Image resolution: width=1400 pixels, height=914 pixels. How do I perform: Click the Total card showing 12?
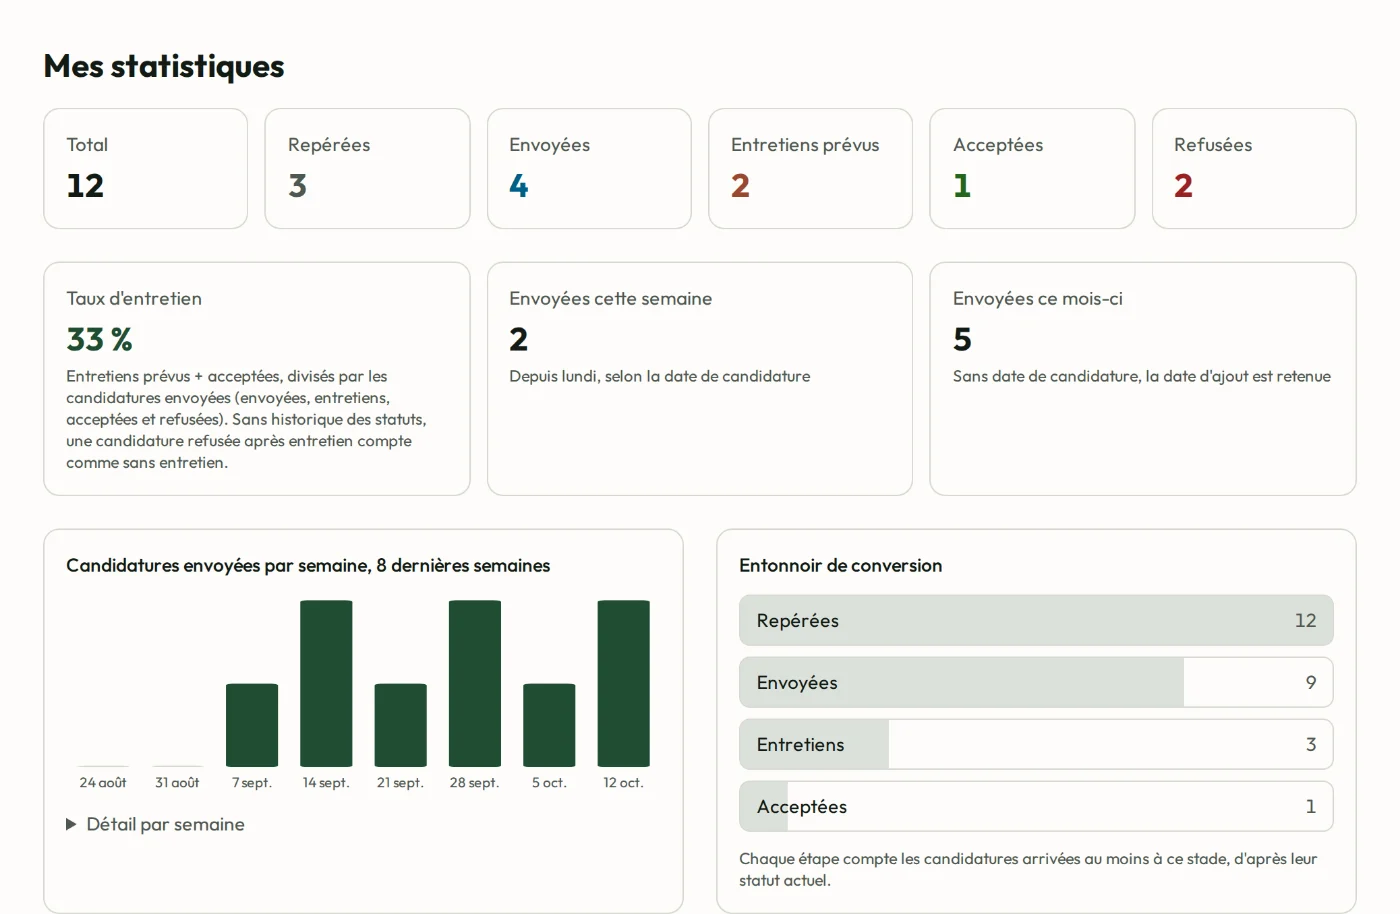146,169
